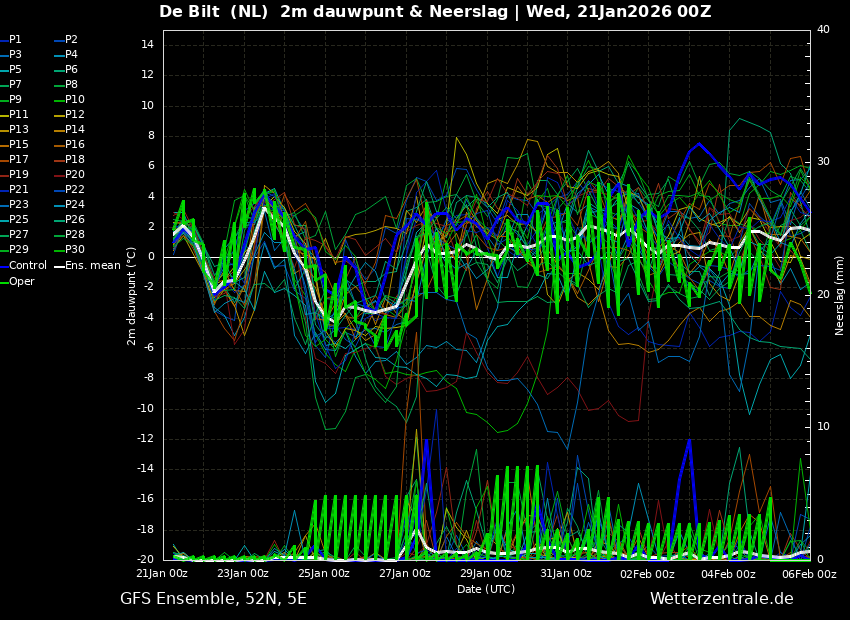Click the white Ens. mean line swatch
Screen dimensions: 850x620
tap(59, 266)
